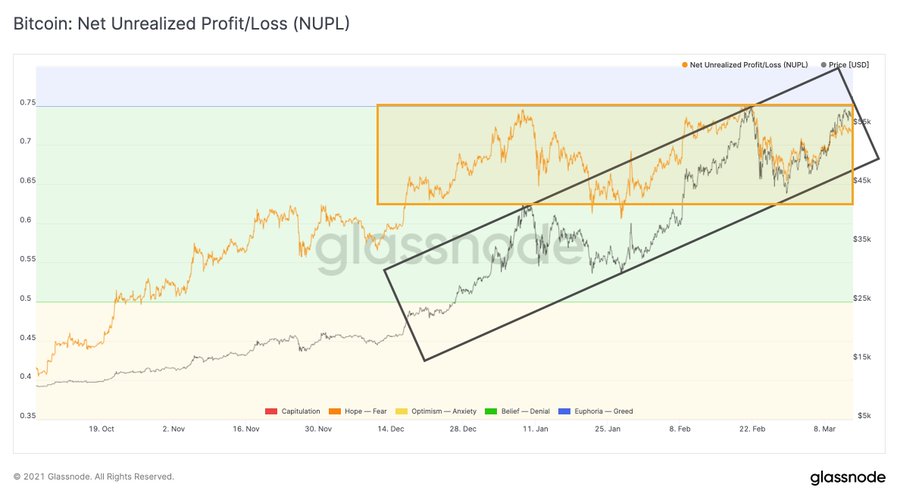
Task: Select the 14. Dec date label
Action: tap(390, 429)
